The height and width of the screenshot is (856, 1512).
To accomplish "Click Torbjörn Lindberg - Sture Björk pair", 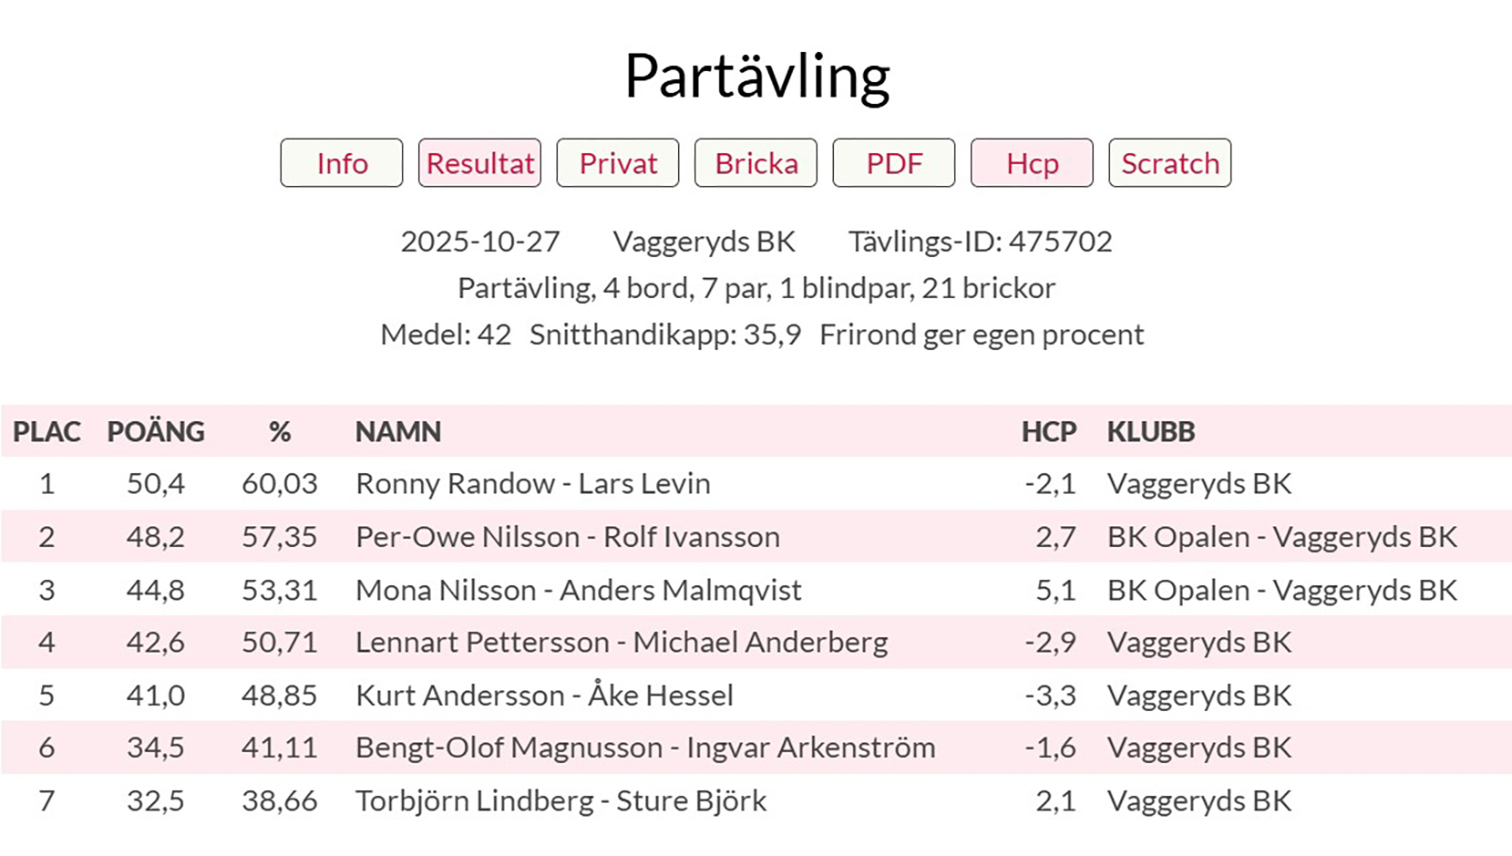I will click(561, 801).
